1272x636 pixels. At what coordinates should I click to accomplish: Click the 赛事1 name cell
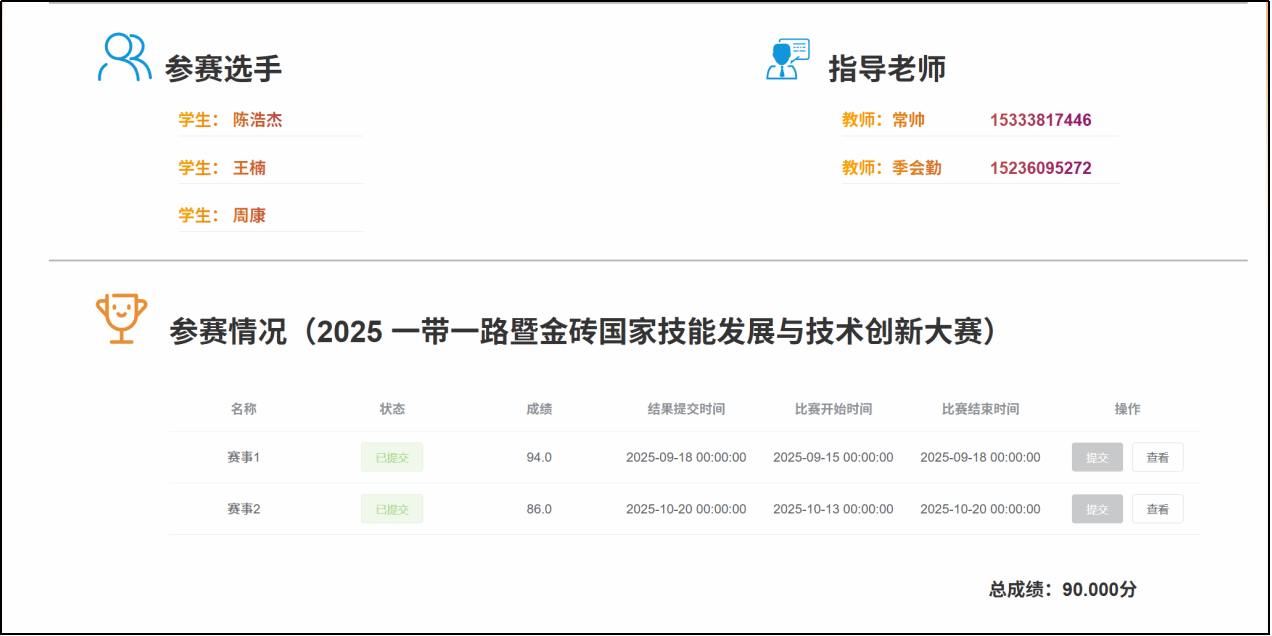[243, 458]
